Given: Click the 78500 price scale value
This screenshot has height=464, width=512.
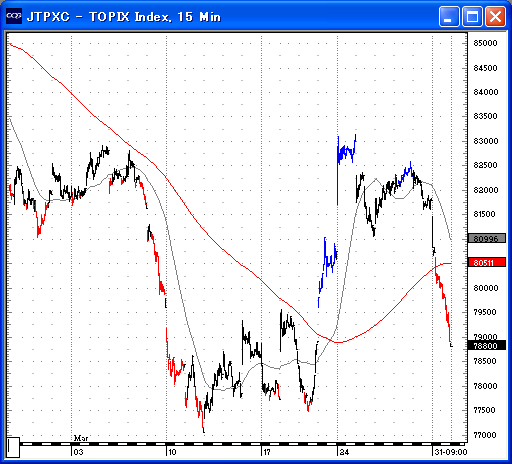Looking at the screenshot, I should pos(485,361).
